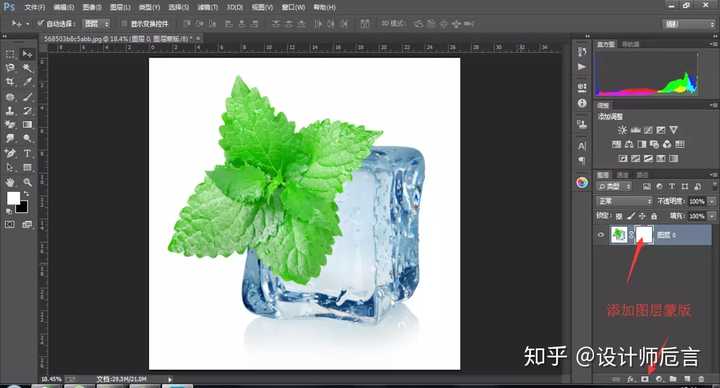
Task: Set the foreground color swatch
Action: point(13,198)
